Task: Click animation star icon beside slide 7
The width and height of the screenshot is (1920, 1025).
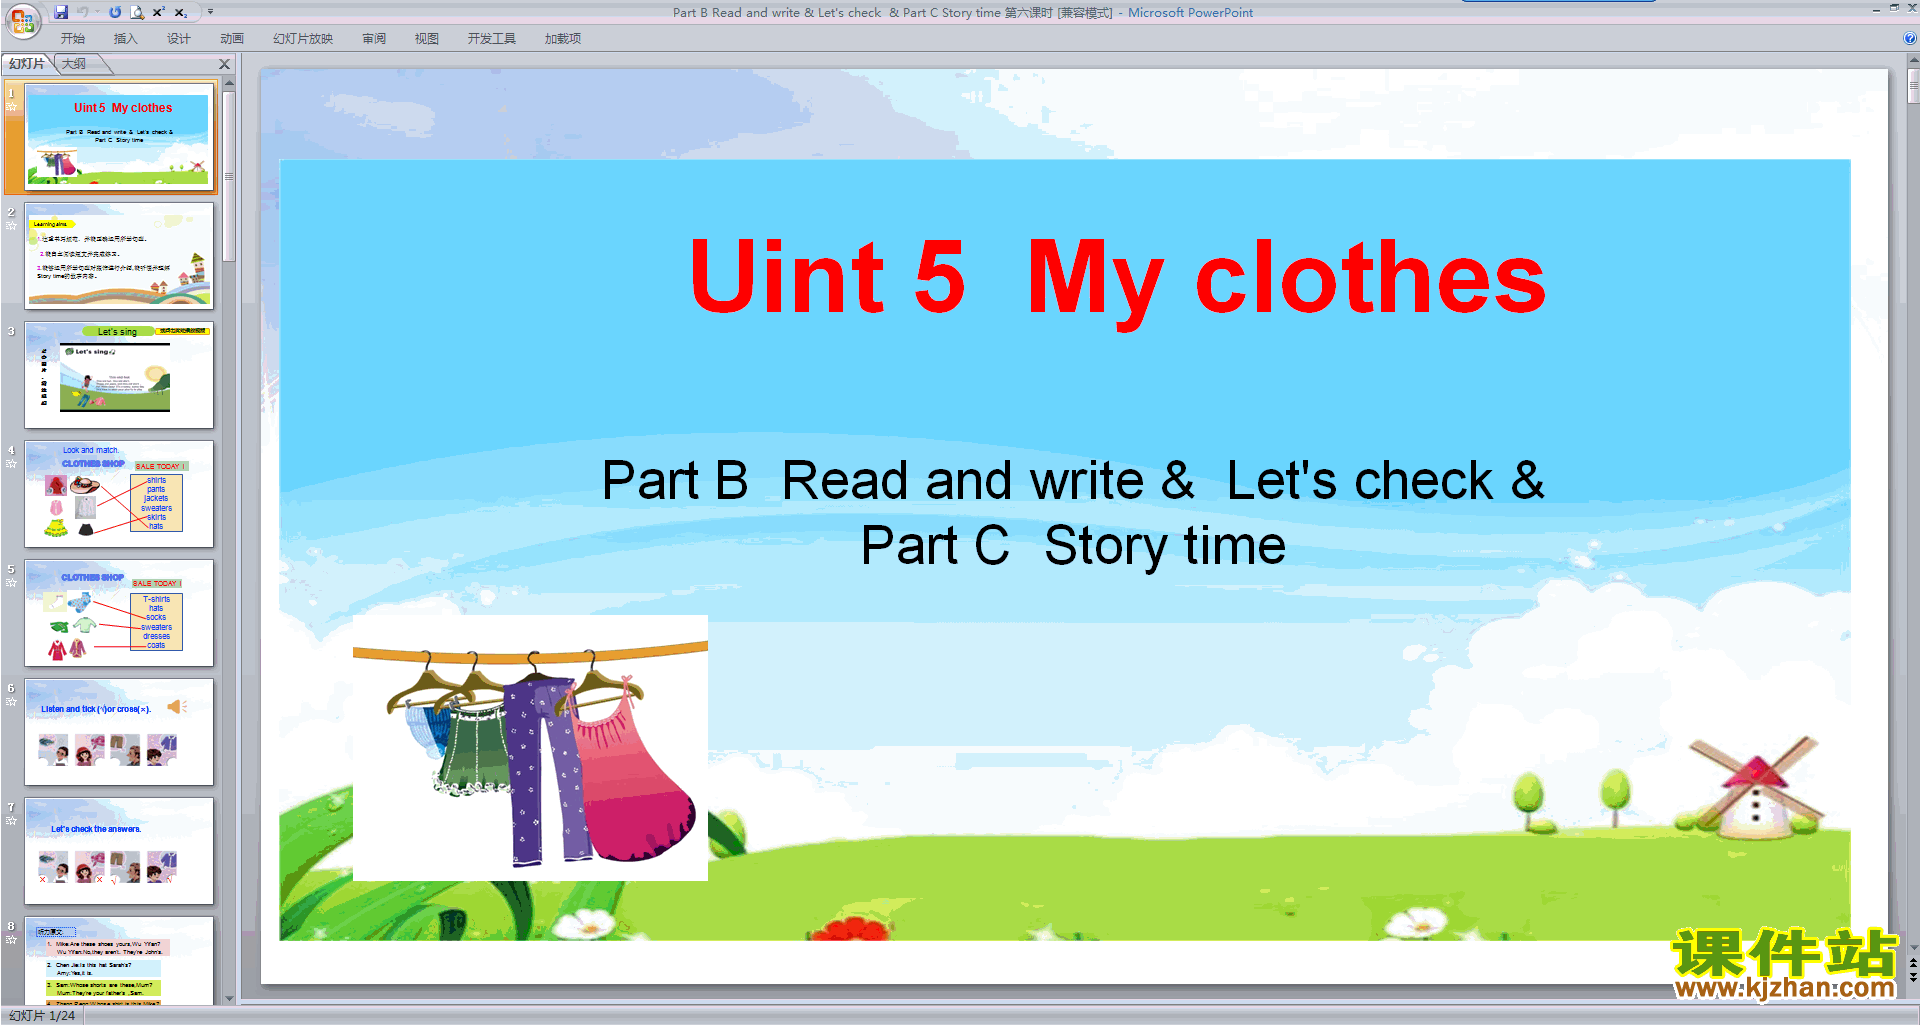Action: click(x=11, y=820)
